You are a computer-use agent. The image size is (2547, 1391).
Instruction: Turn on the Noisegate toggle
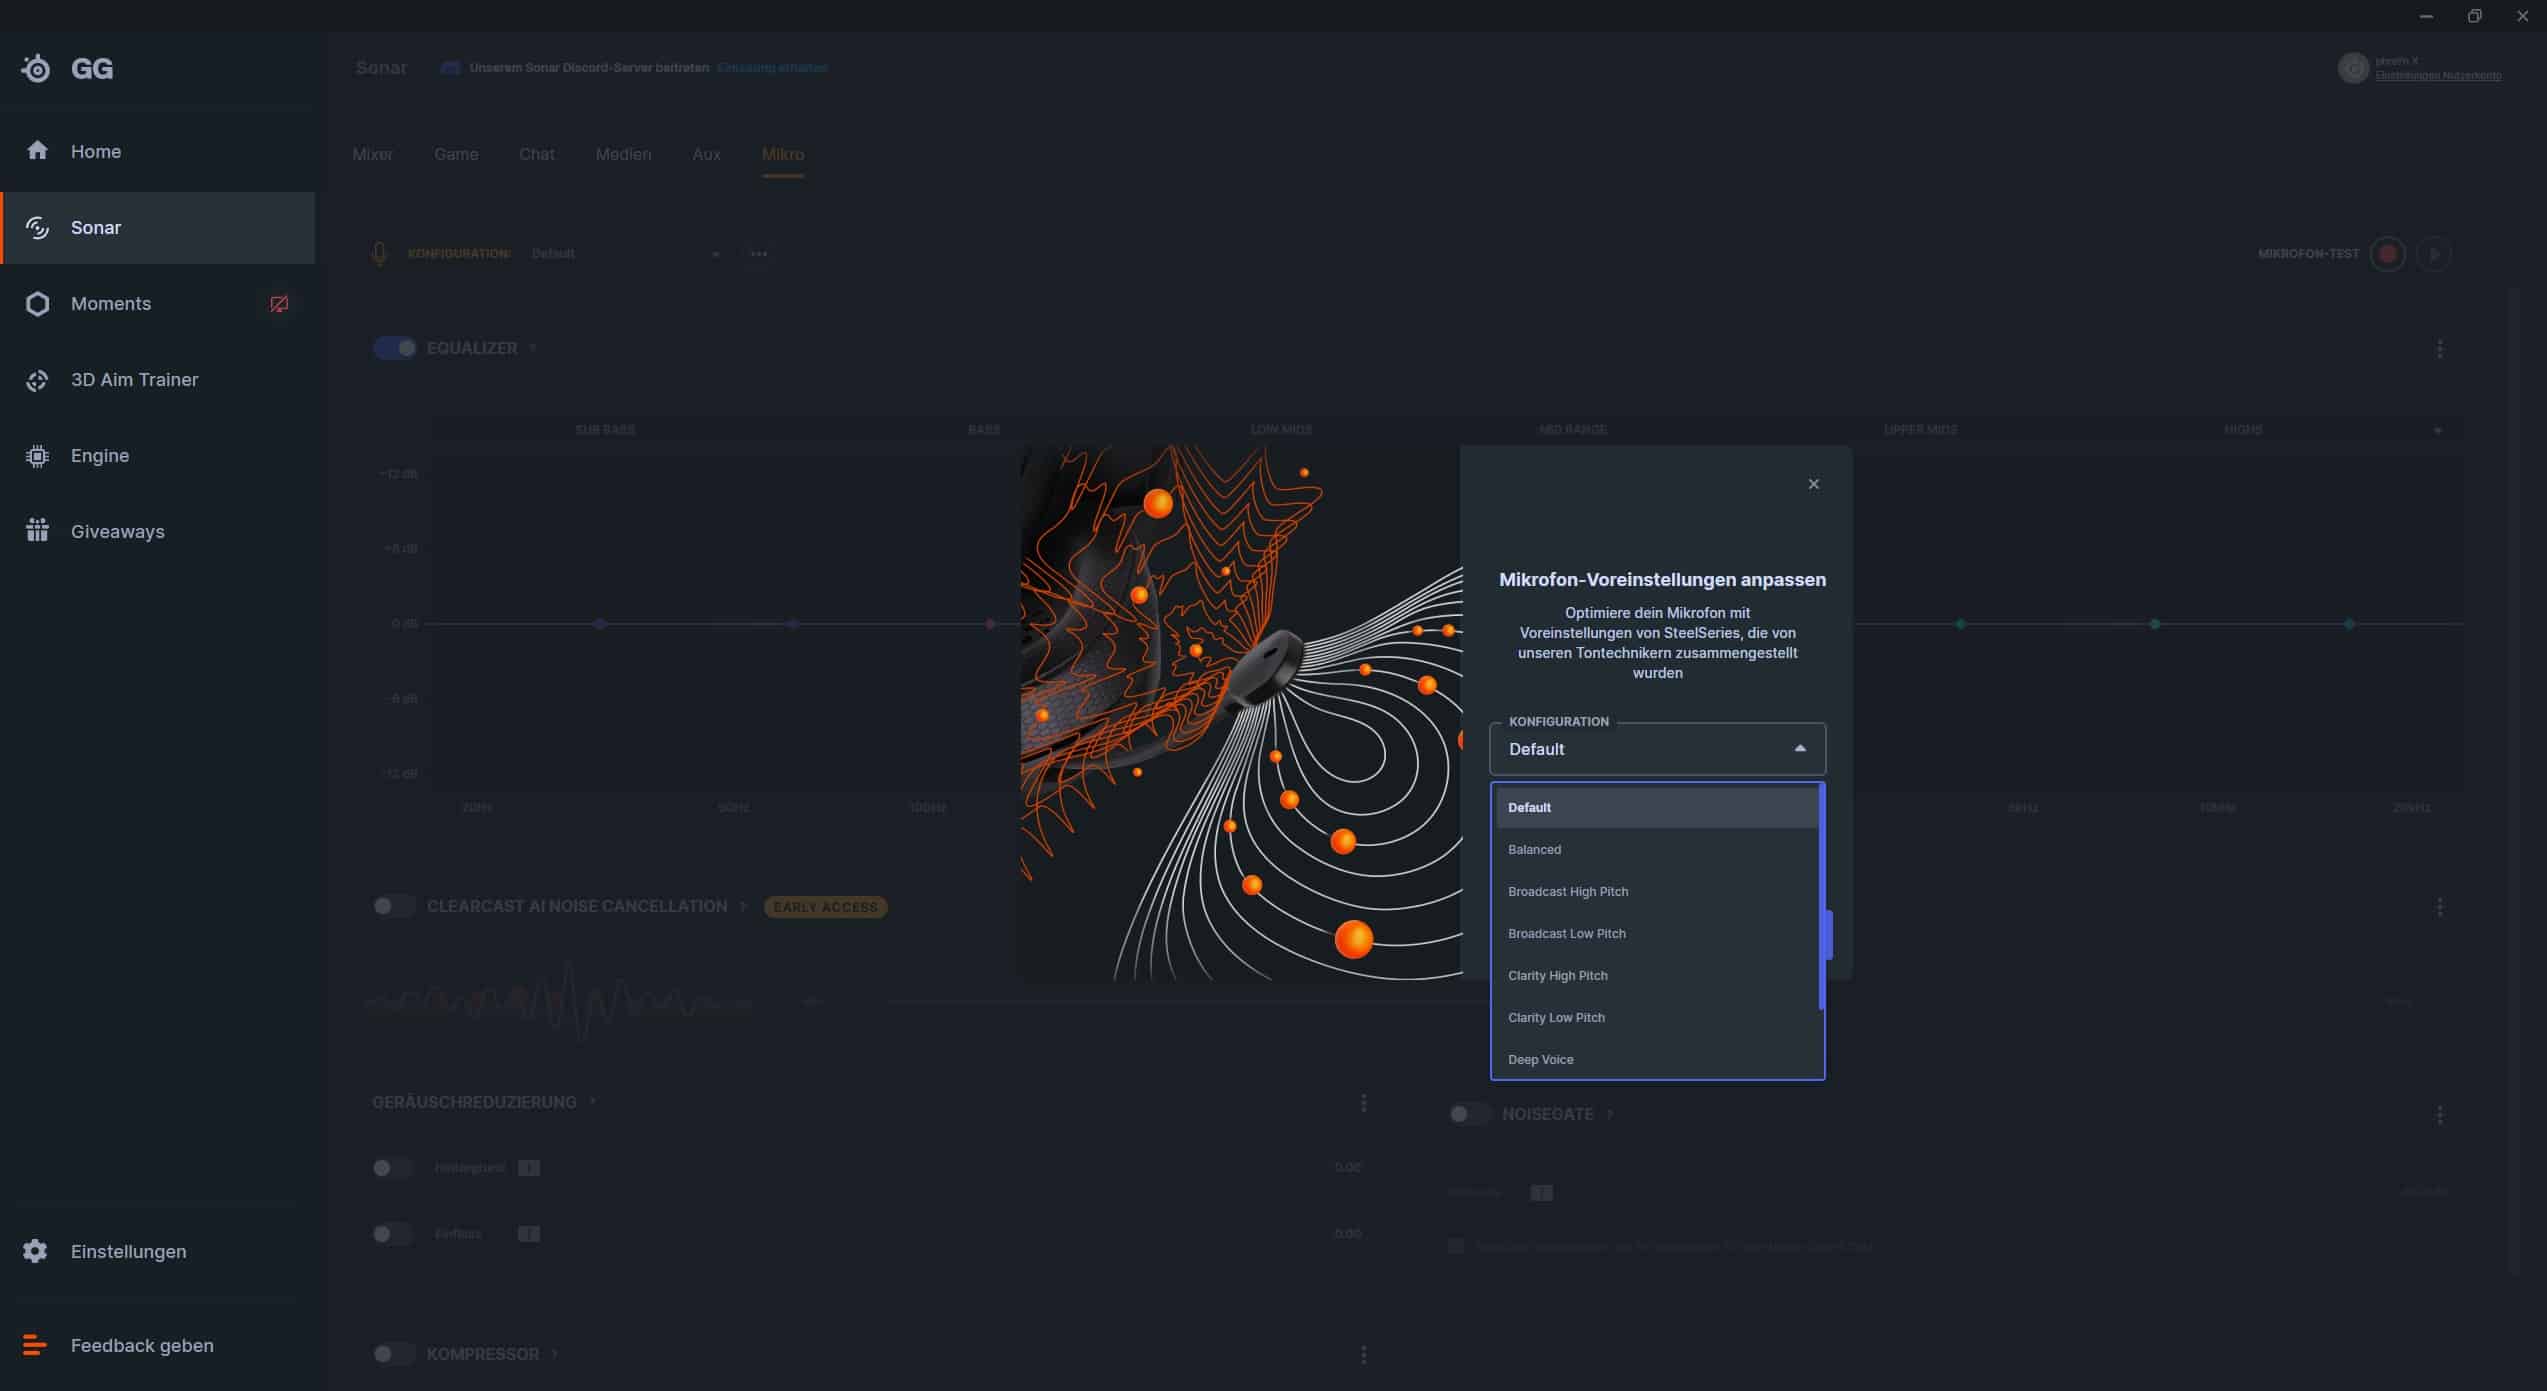[x=1467, y=1114]
